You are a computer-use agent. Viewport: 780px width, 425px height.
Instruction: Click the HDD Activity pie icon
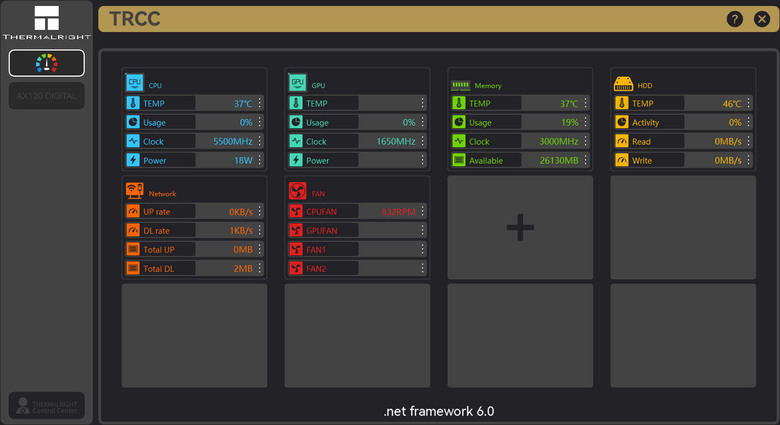click(622, 122)
